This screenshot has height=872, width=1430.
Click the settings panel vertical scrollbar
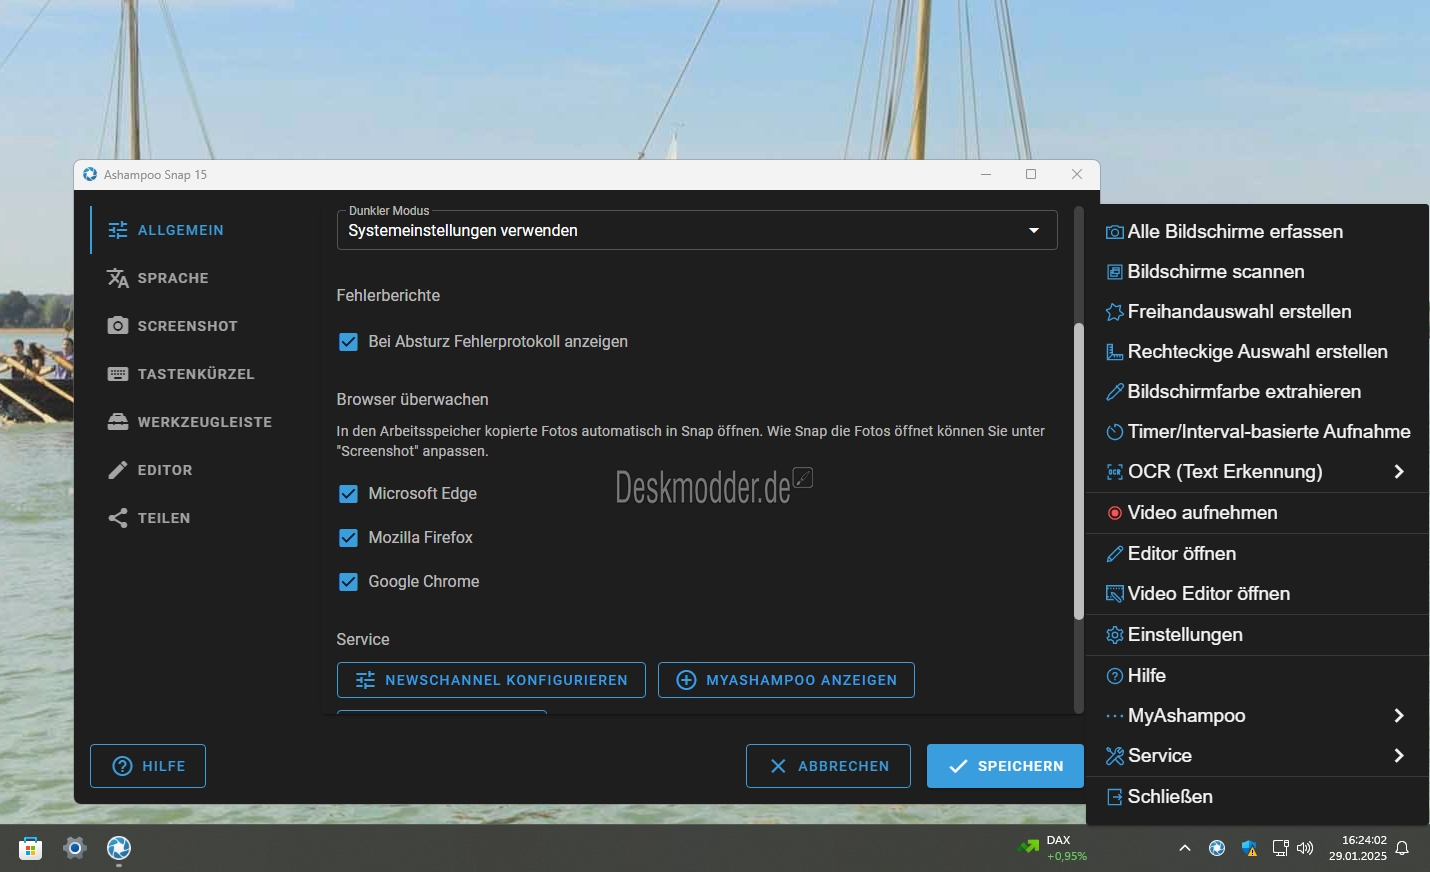click(x=1079, y=470)
